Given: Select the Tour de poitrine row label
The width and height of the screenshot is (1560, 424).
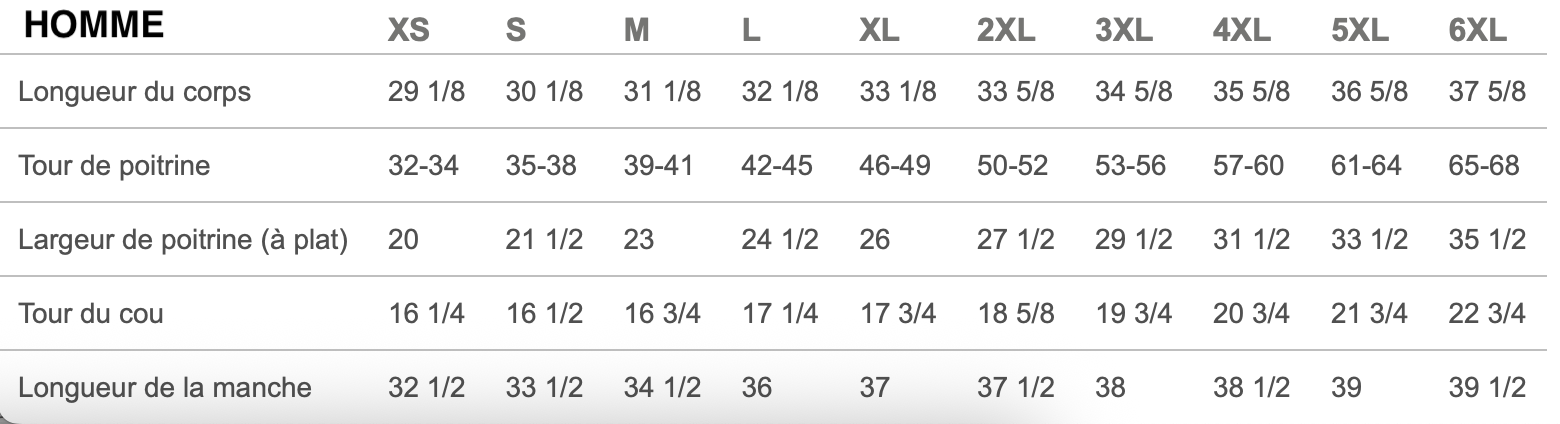Looking at the screenshot, I should (114, 165).
